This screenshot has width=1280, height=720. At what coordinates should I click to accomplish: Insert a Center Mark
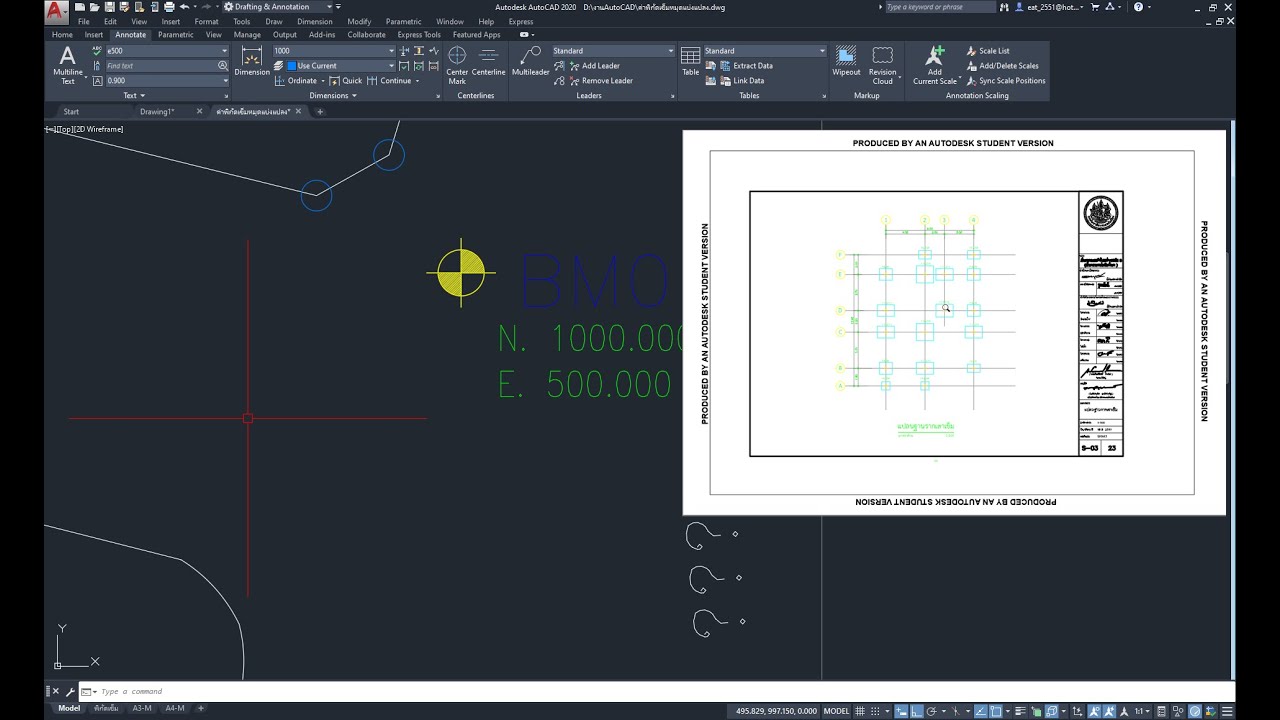click(x=457, y=65)
